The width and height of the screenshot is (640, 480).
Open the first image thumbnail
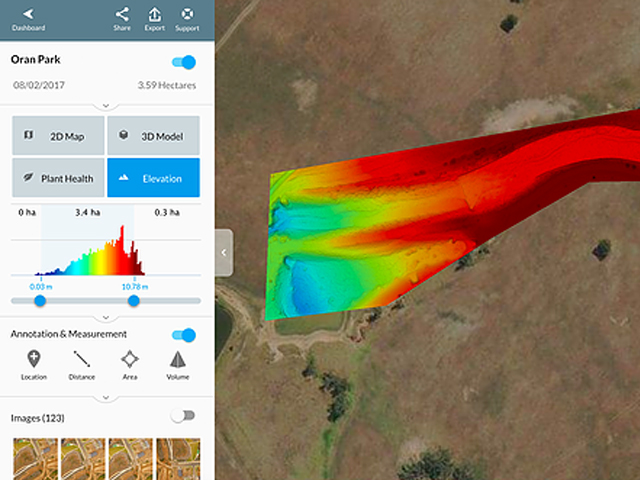pos(34,458)
